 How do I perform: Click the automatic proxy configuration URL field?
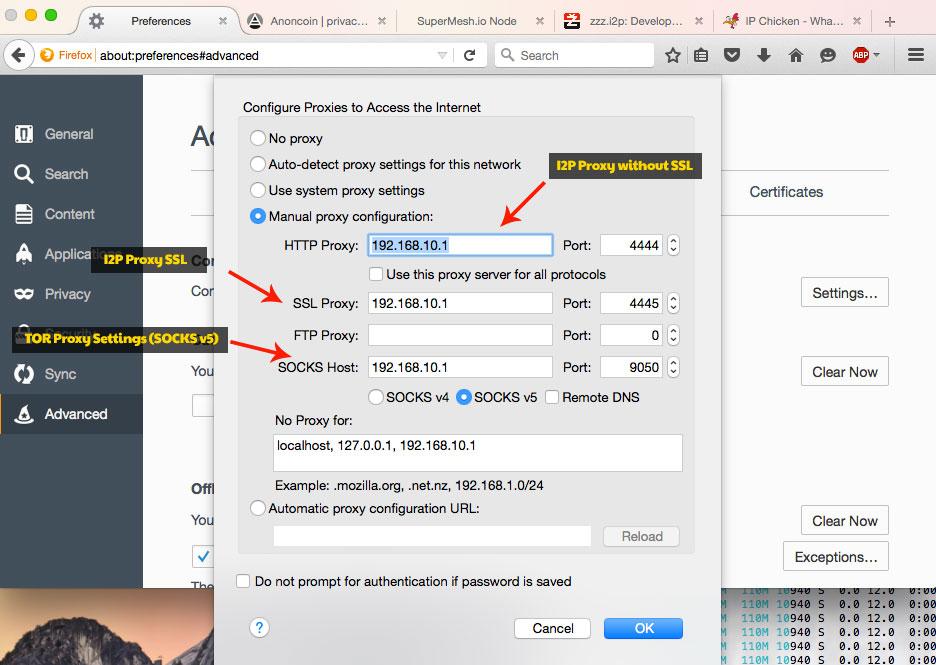pos(432,536)
